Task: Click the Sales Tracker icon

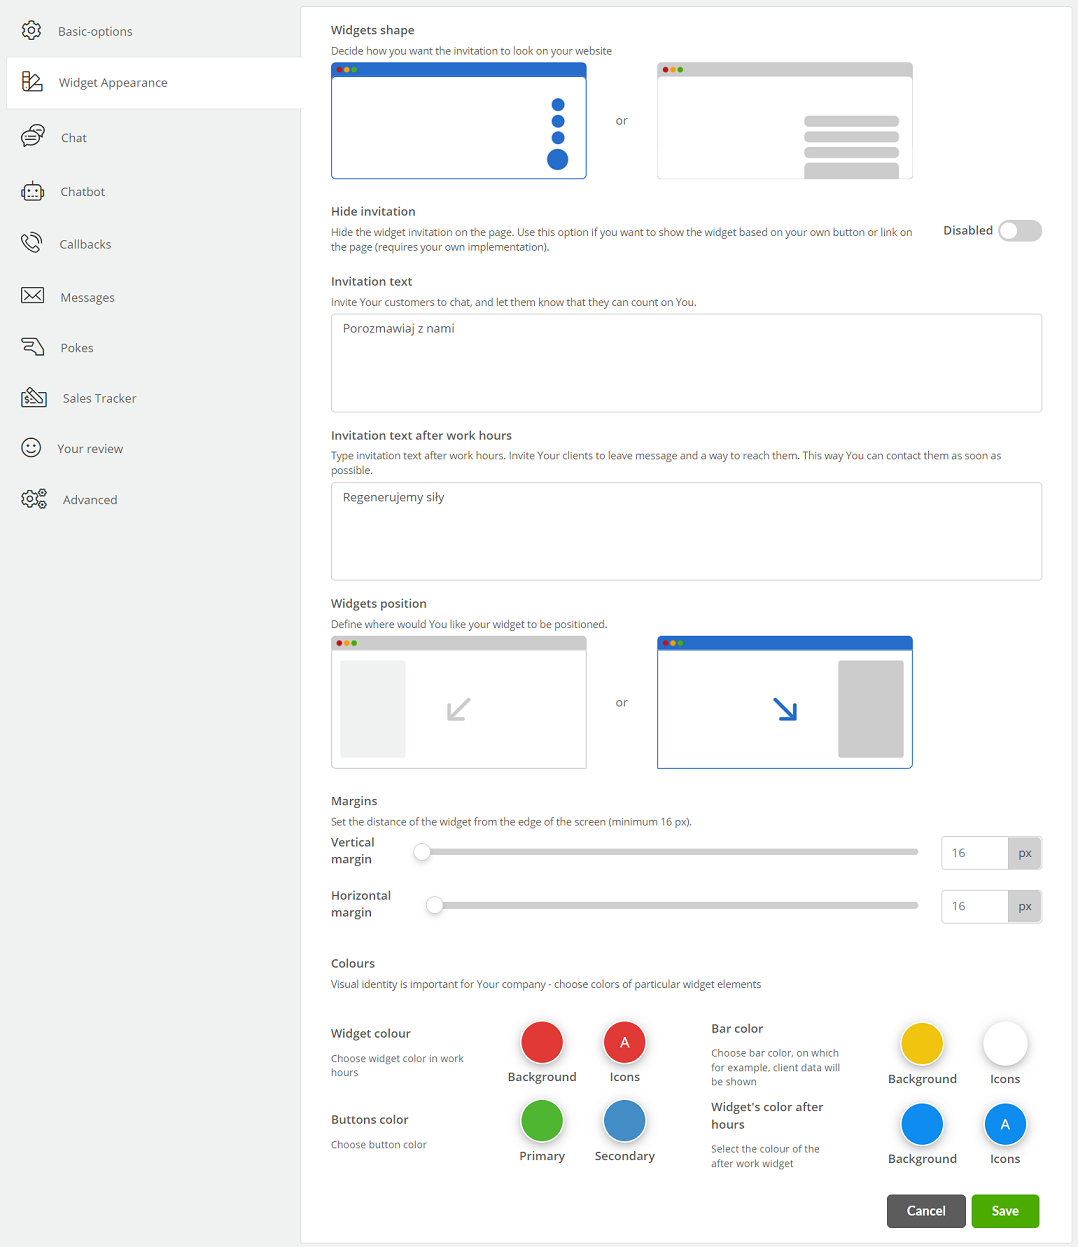Action: tap(34, 397)
